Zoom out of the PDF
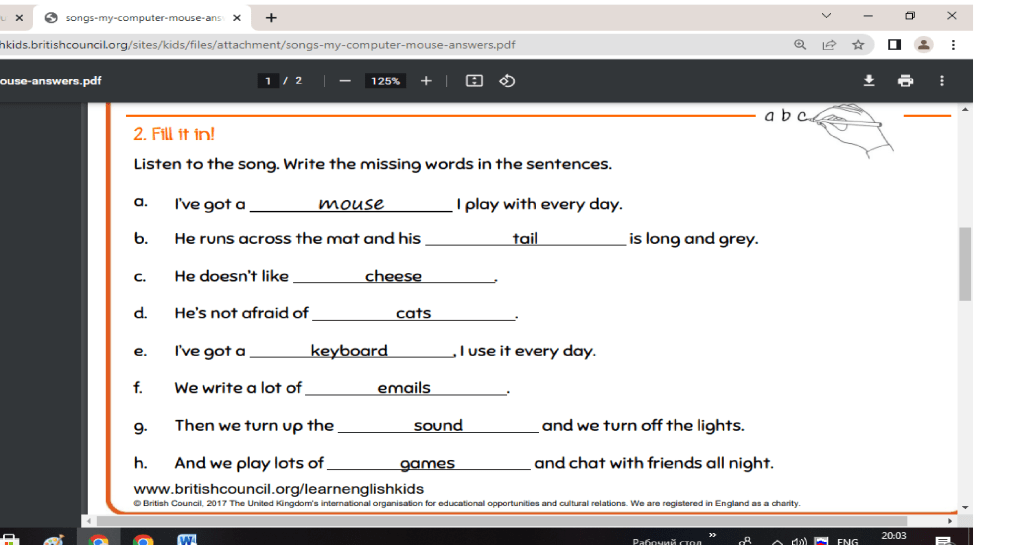Viewport: 1024px width, 545px height. pyautogui.click(x=345, y=81)
